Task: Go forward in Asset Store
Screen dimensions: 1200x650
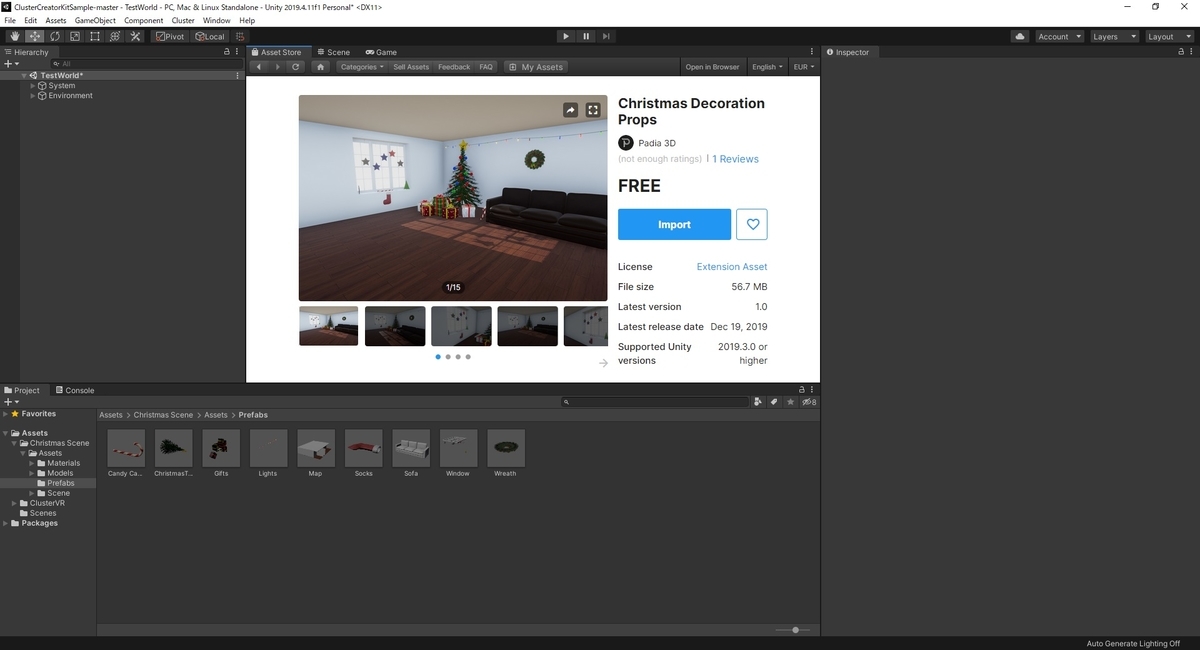Action: click(x=277, y=67)
